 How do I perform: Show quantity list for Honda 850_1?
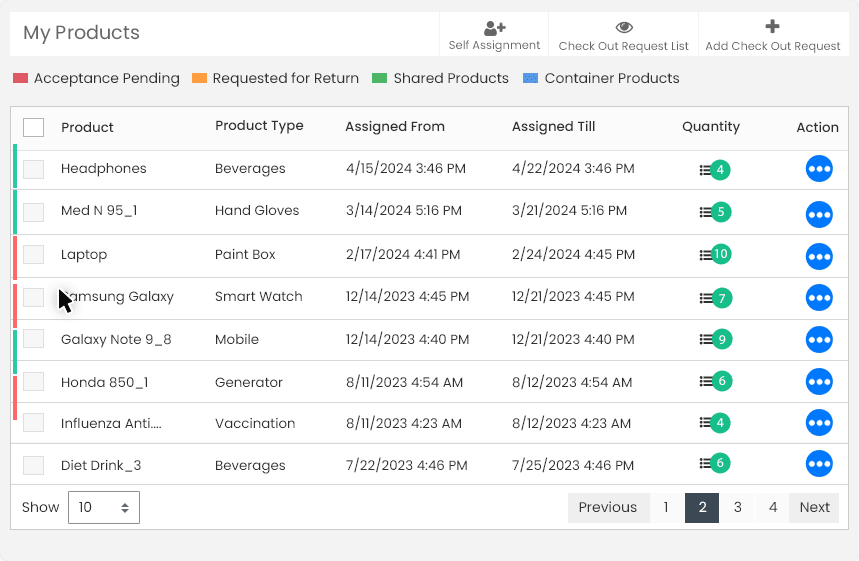706,382
